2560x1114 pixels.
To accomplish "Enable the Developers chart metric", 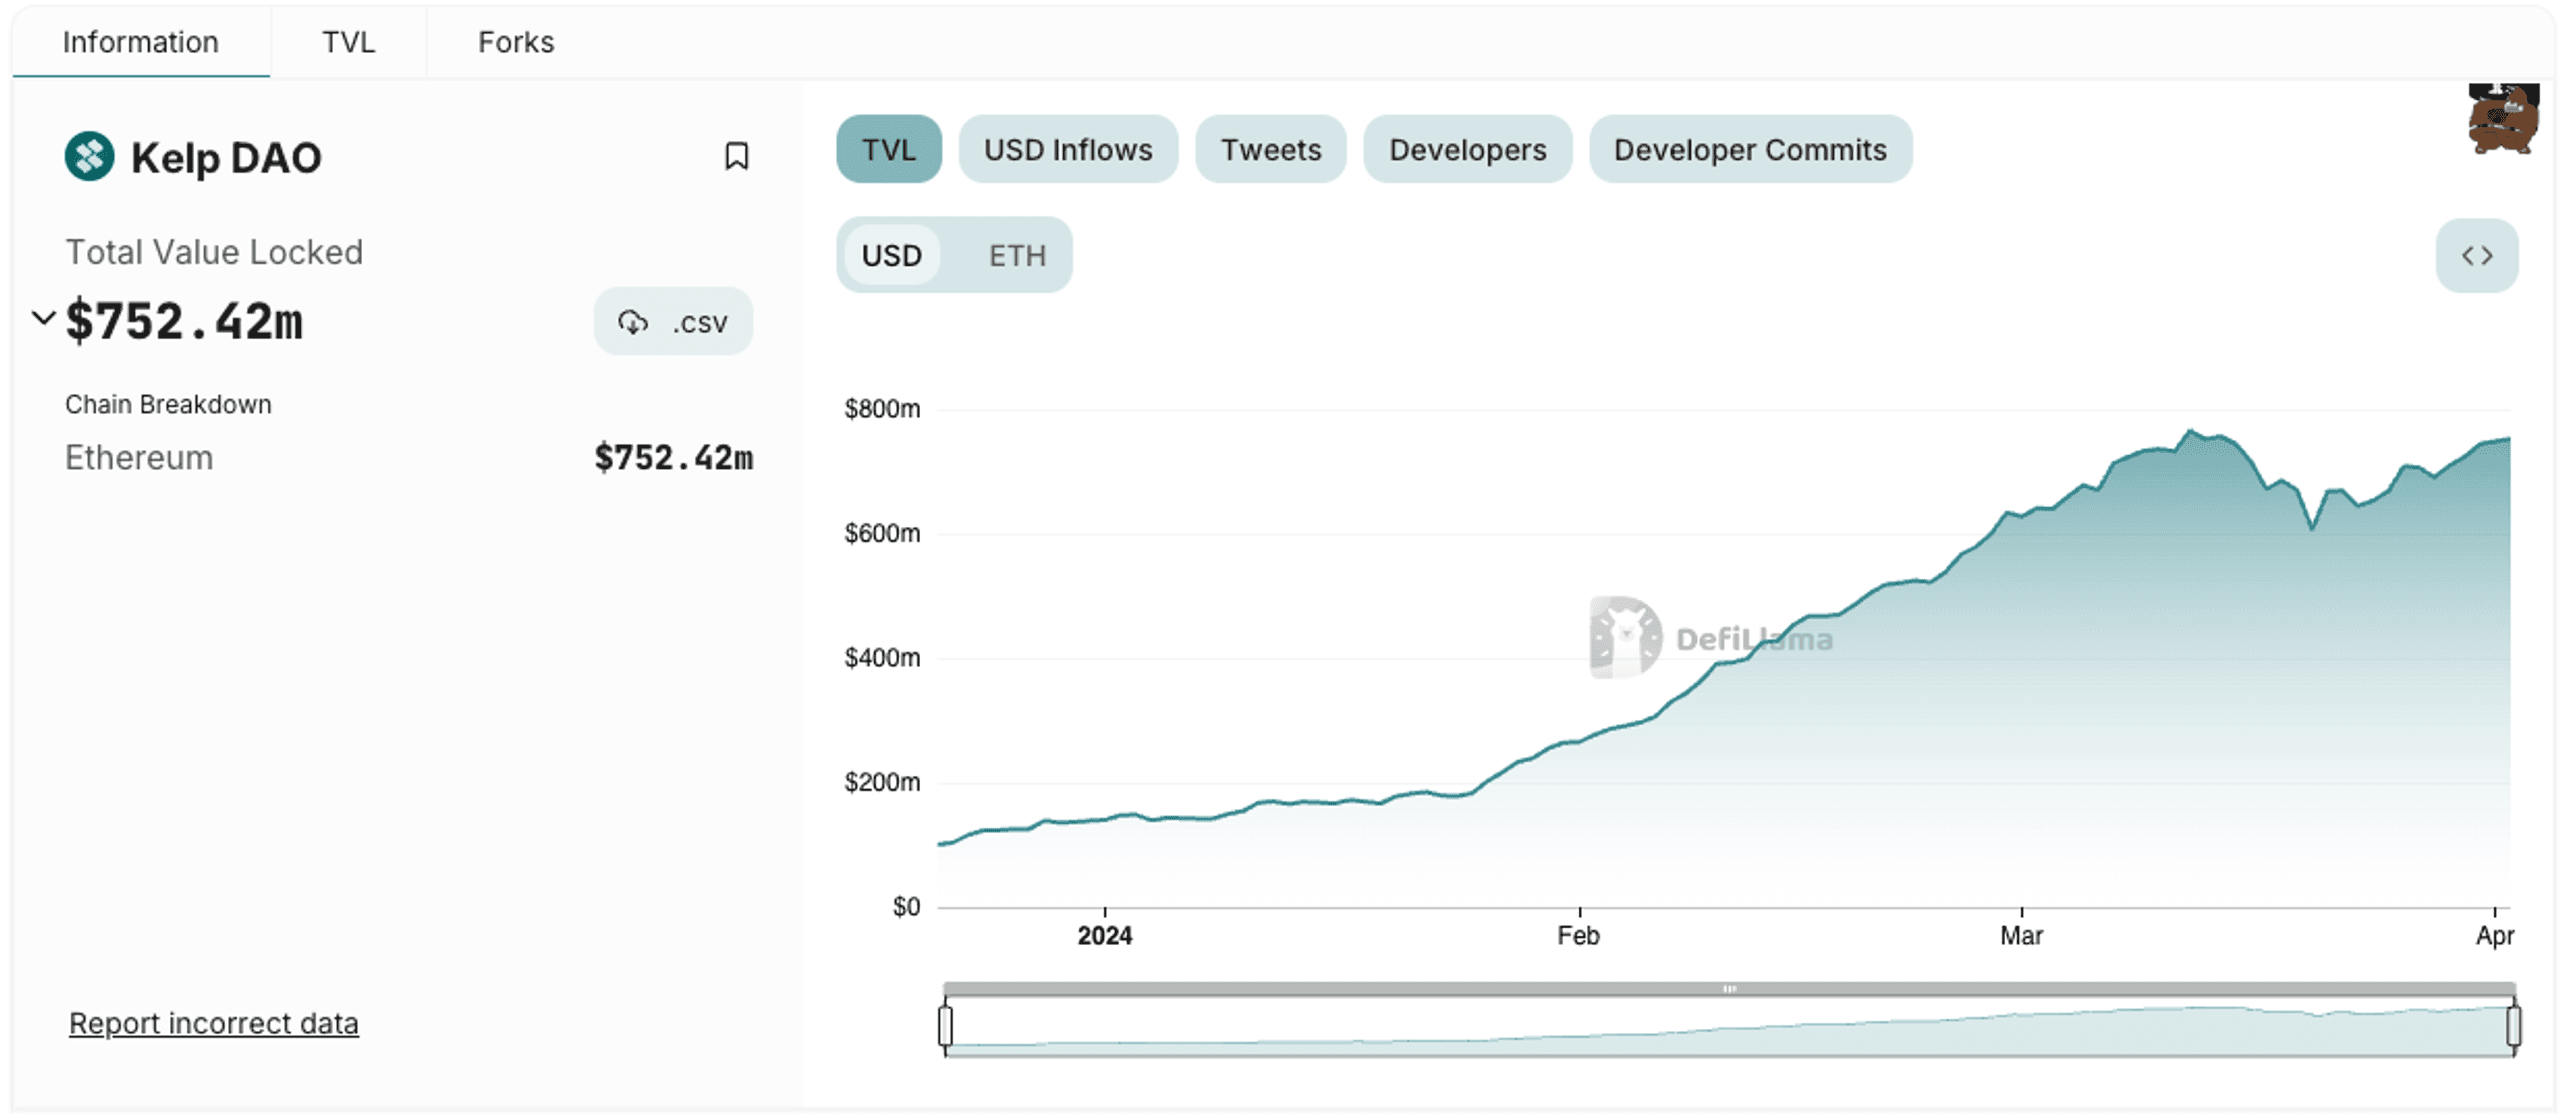I will pyautogui.click(x=1467, y=150).
